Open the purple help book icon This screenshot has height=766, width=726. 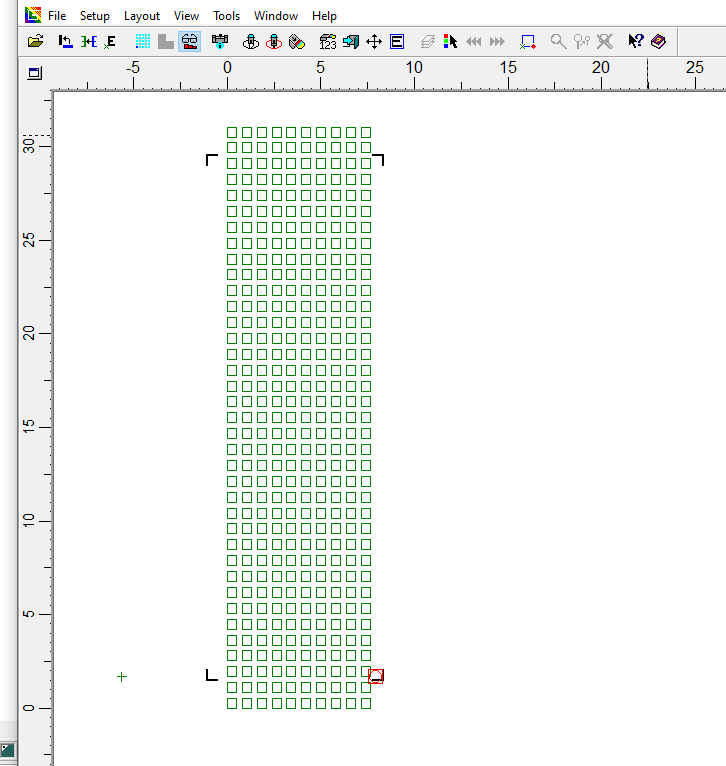[659, 42]
